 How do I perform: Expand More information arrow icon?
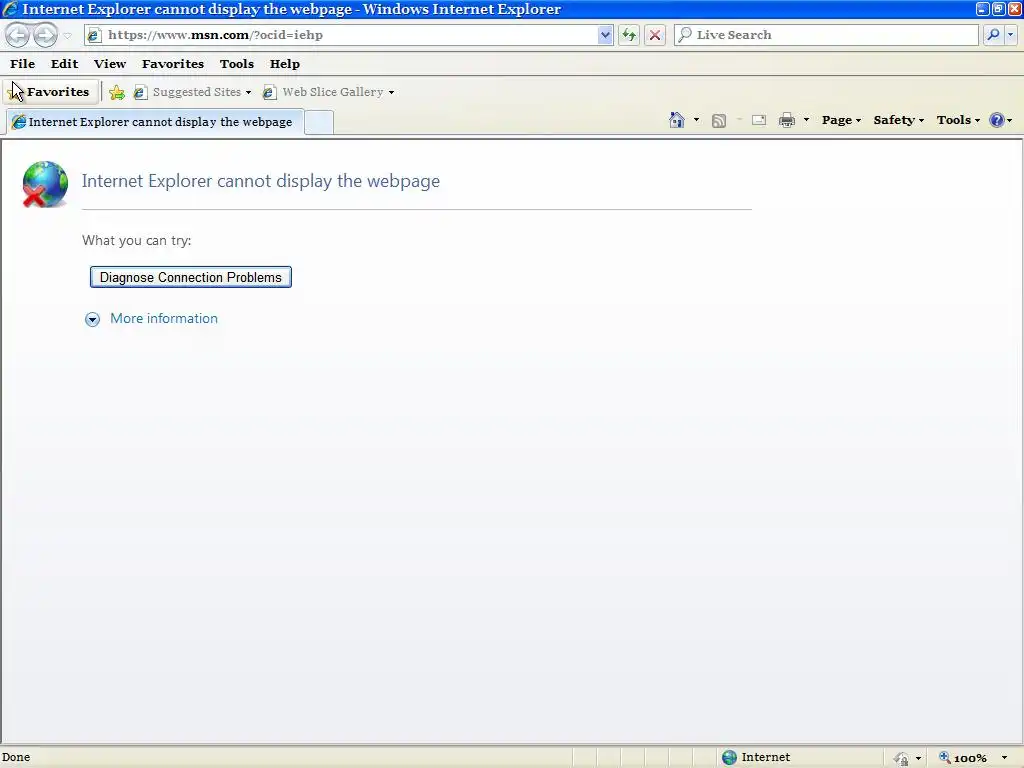(92, 319)
